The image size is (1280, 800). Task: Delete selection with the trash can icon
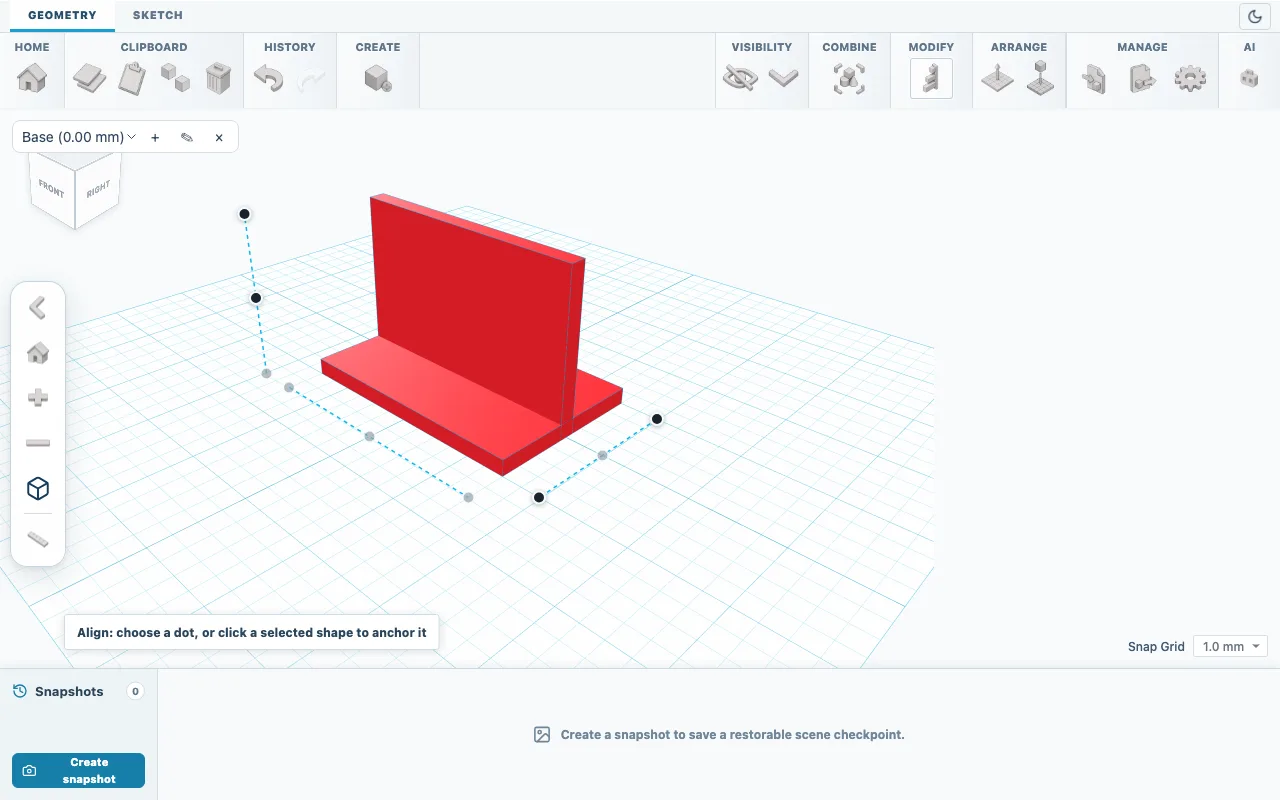(218, 78)
